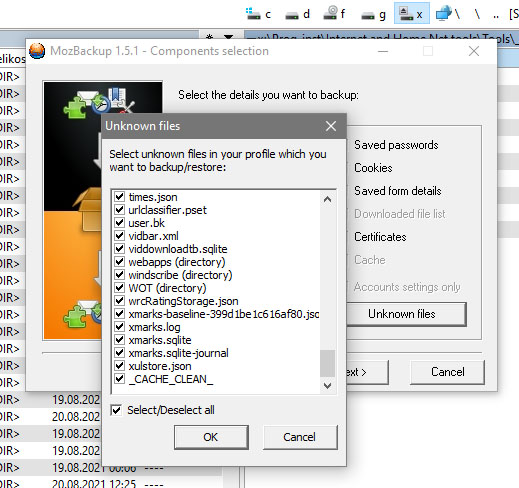The image size is (519, 488).
Task: Click Next button in MozBackup wizard
Action: coord(367,372)
